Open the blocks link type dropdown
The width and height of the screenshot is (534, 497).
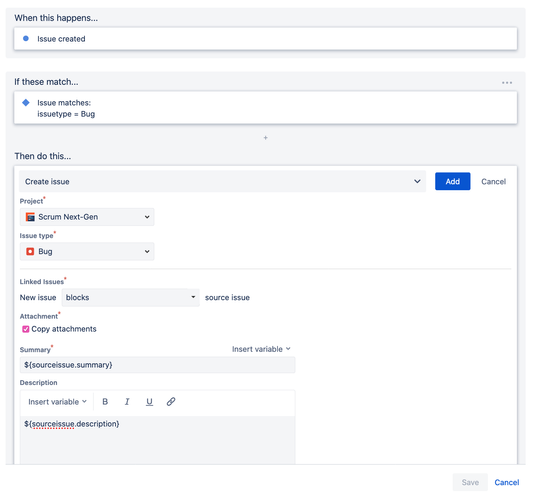(130, 297)
